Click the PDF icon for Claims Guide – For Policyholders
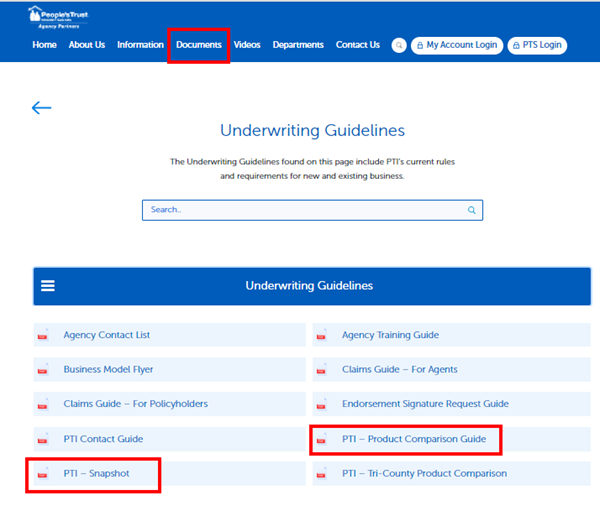The height and width of the screenshot is (511, 600). click(43, 404)
